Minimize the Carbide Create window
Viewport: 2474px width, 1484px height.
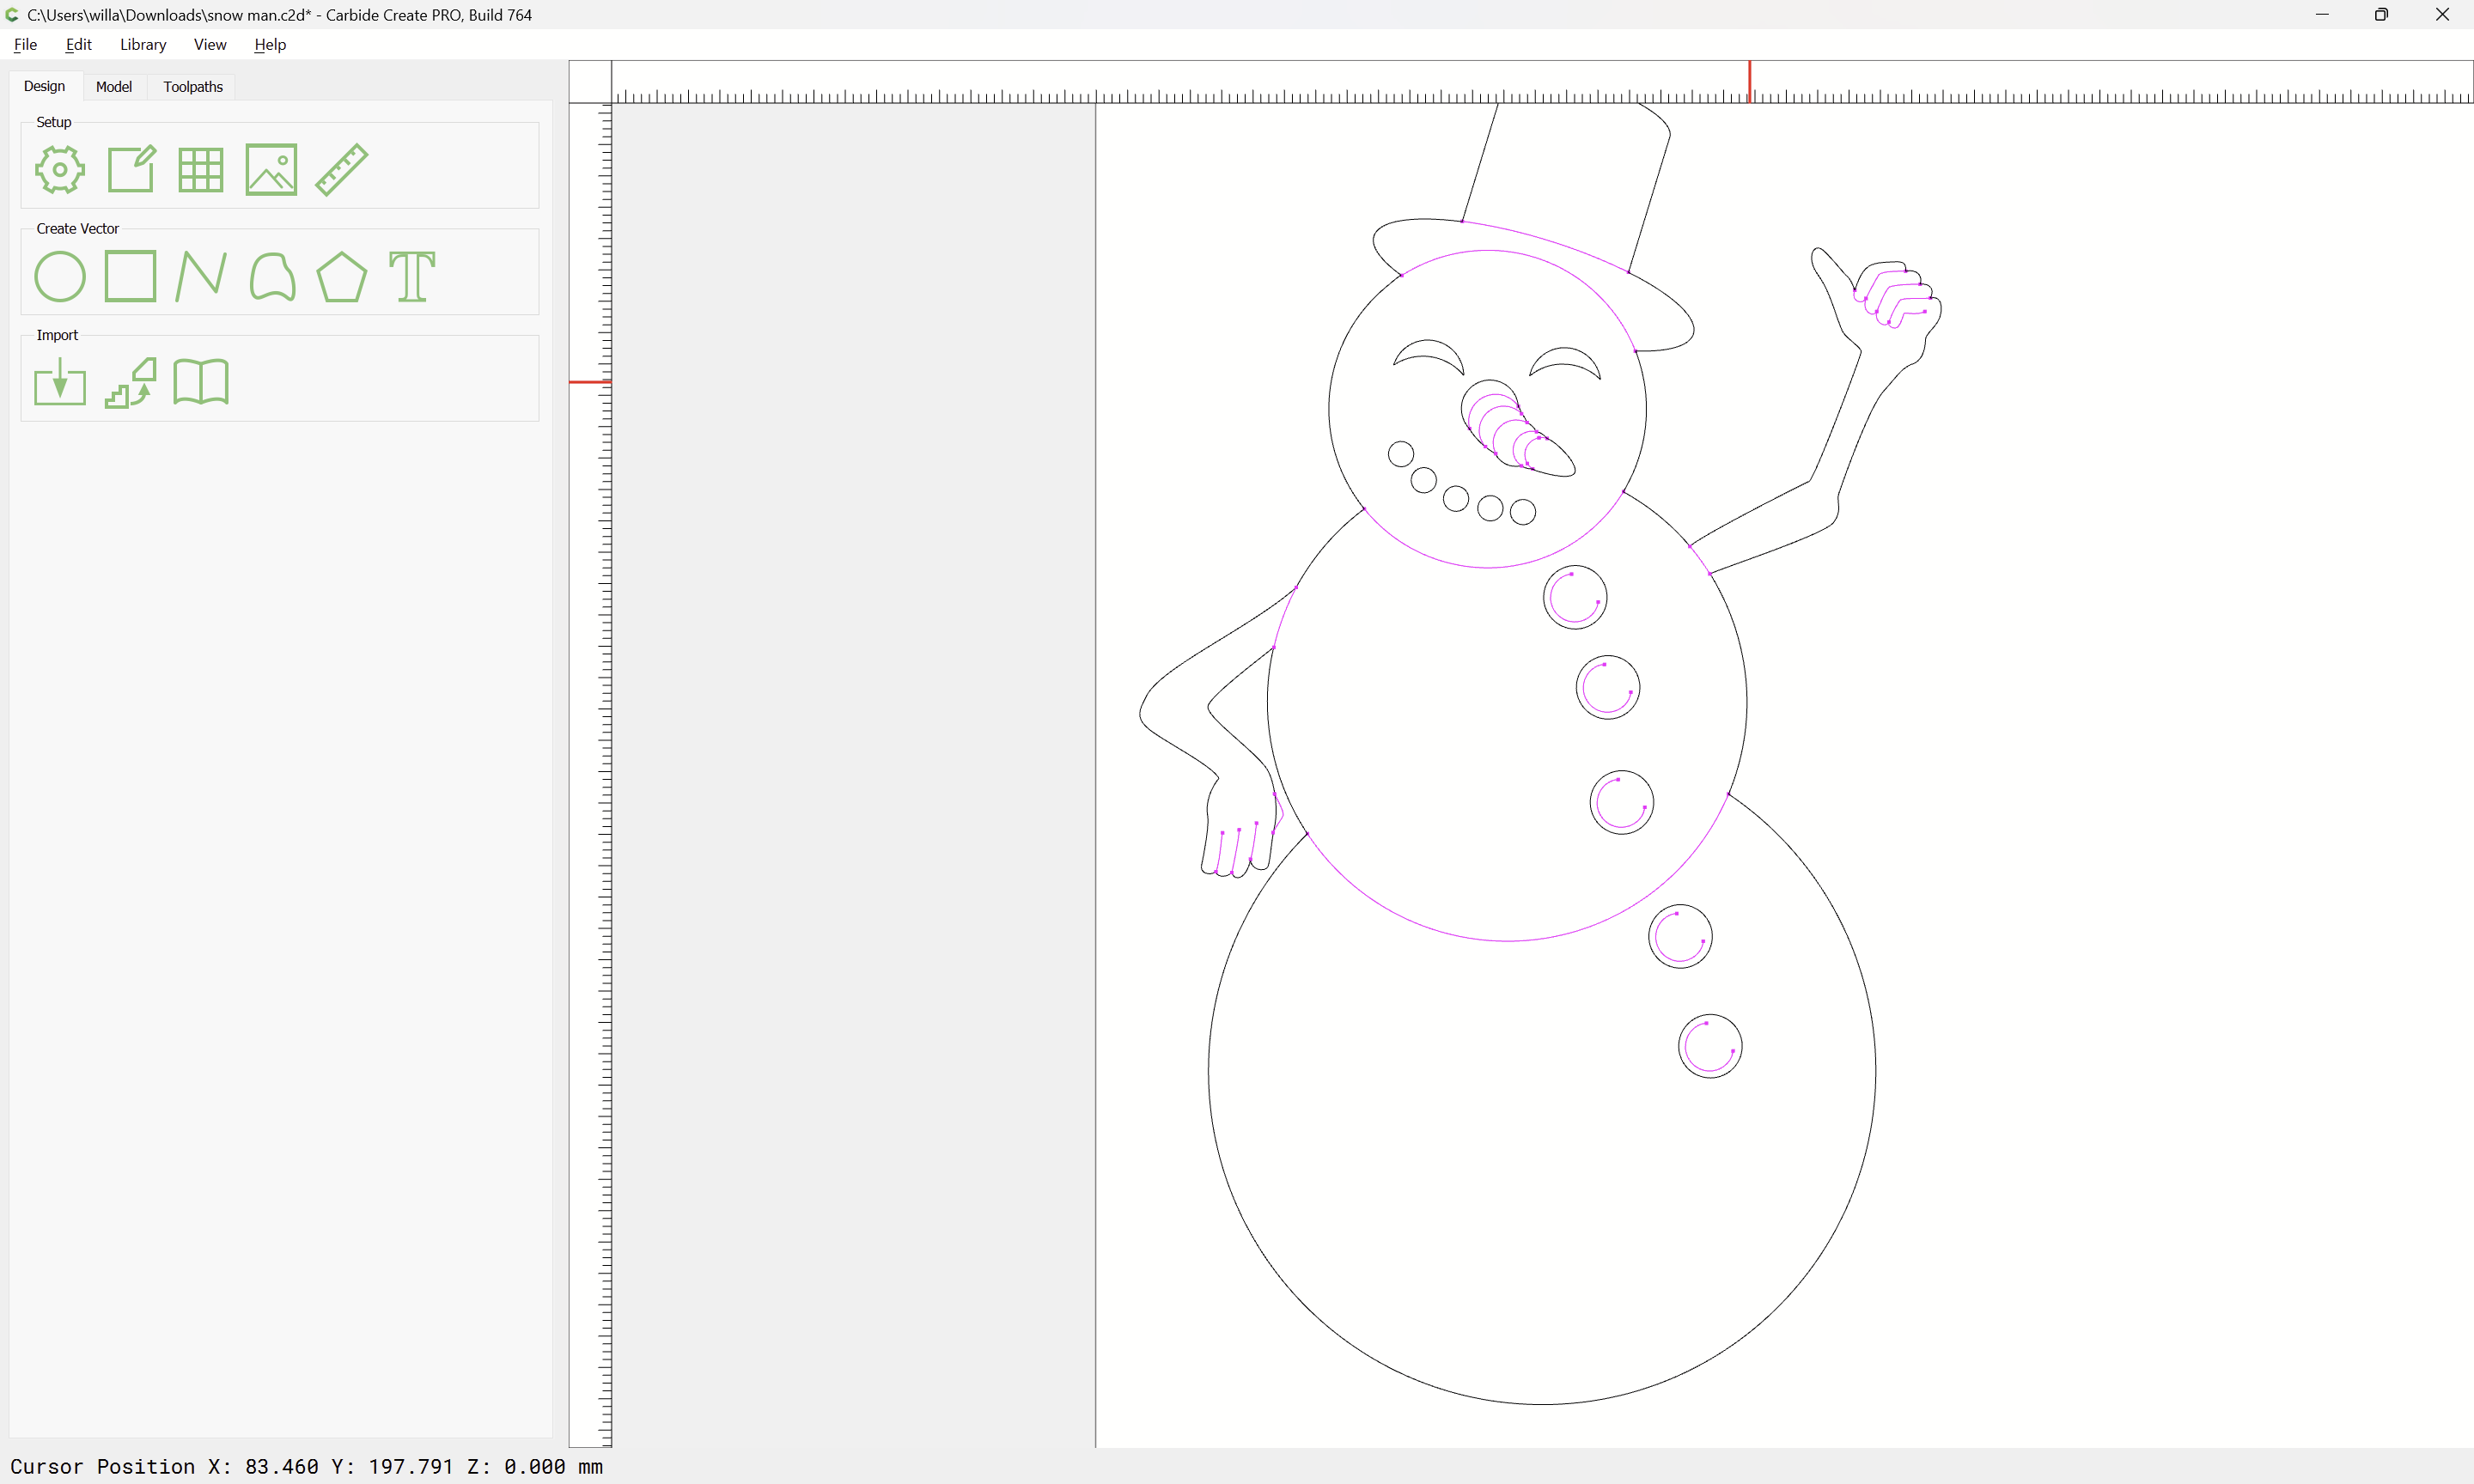tap(2322, 15)
